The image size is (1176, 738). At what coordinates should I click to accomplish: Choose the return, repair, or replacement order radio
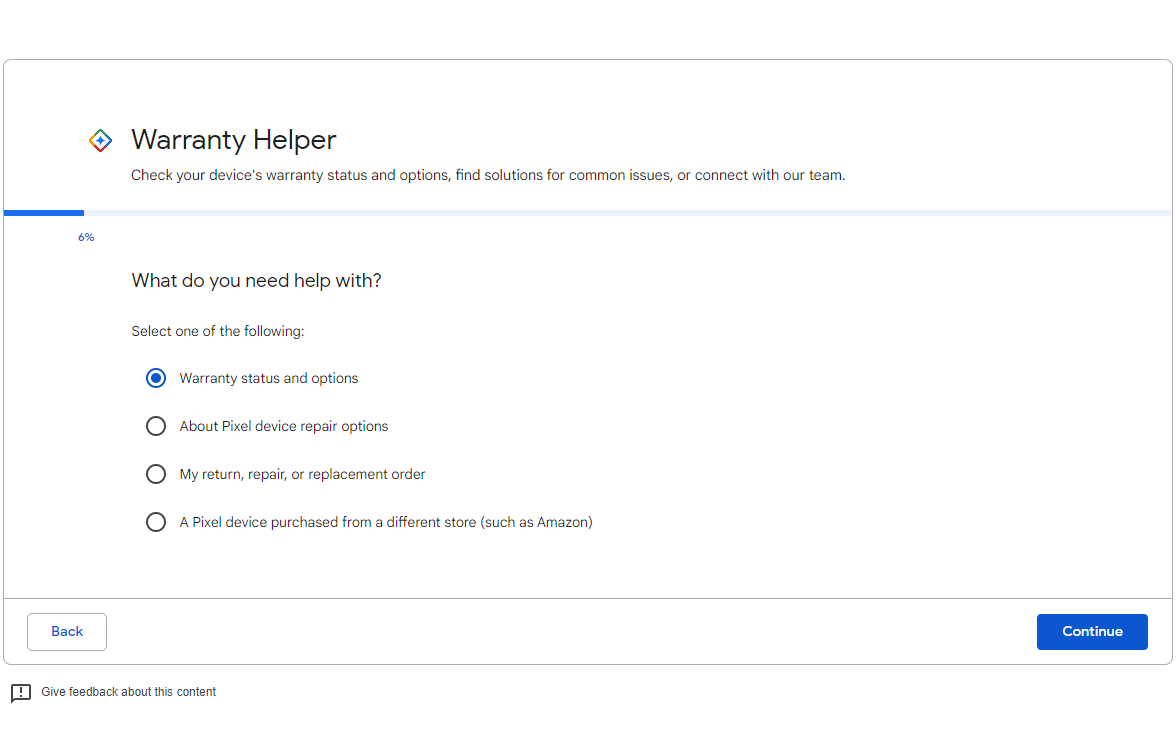[x=156, y=474]
